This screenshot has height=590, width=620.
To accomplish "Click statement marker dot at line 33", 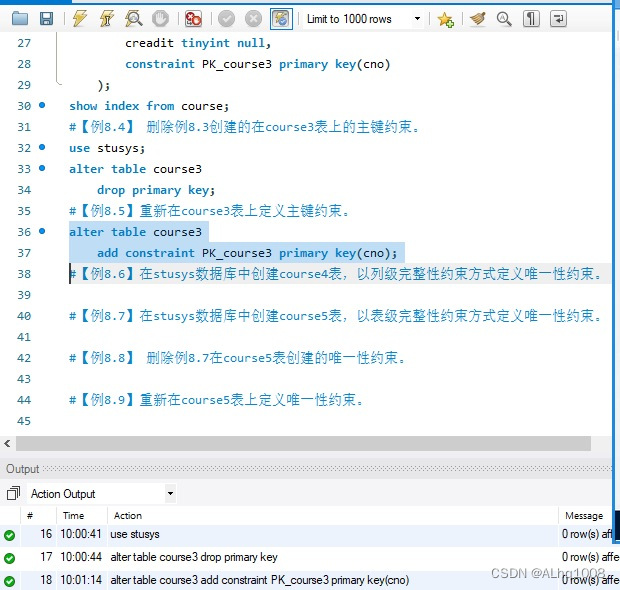I will point(42,168).
